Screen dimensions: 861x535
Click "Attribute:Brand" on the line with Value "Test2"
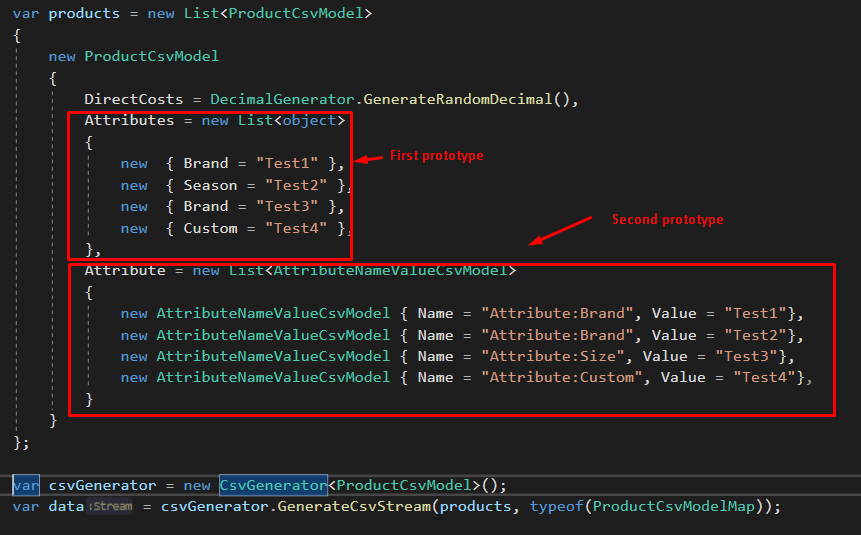pyautogui.click(x=557, y=336)
